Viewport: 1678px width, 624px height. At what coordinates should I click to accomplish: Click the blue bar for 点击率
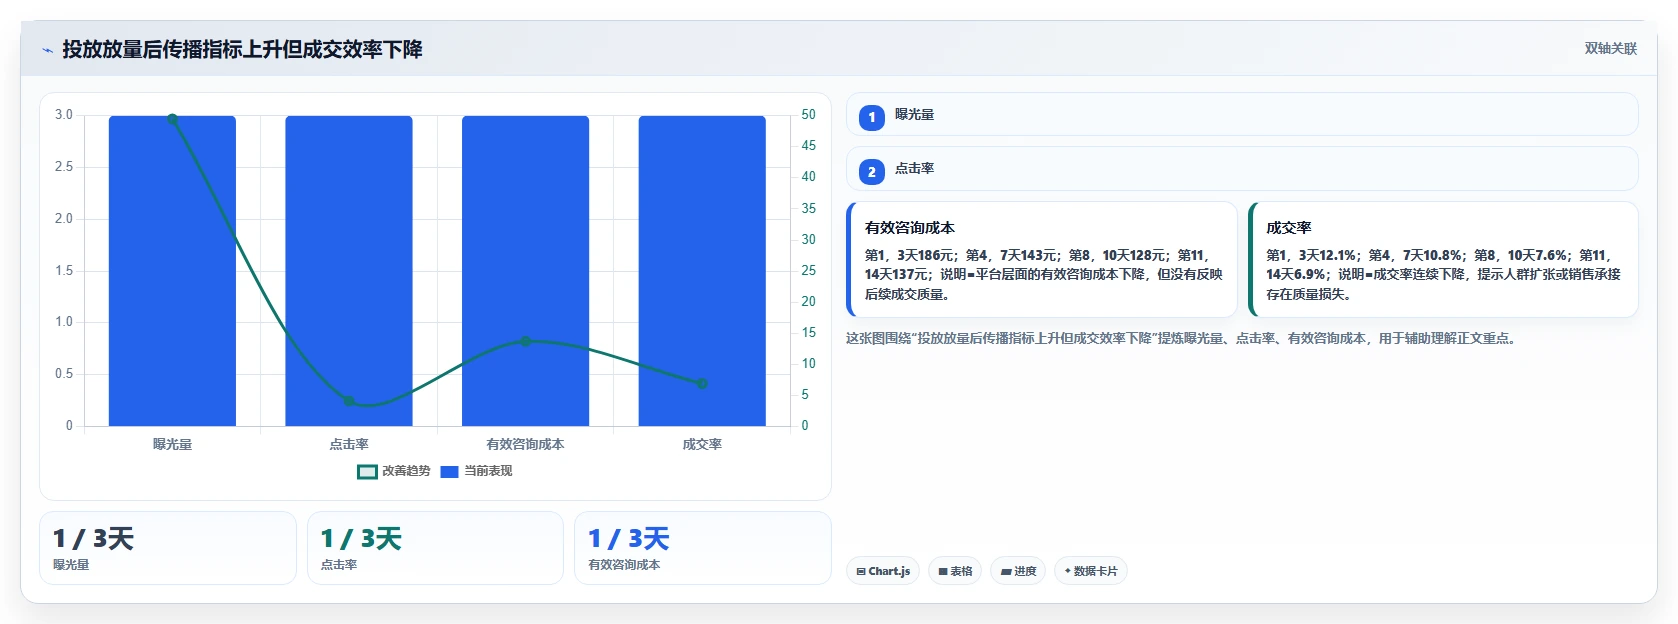point(349,271)
